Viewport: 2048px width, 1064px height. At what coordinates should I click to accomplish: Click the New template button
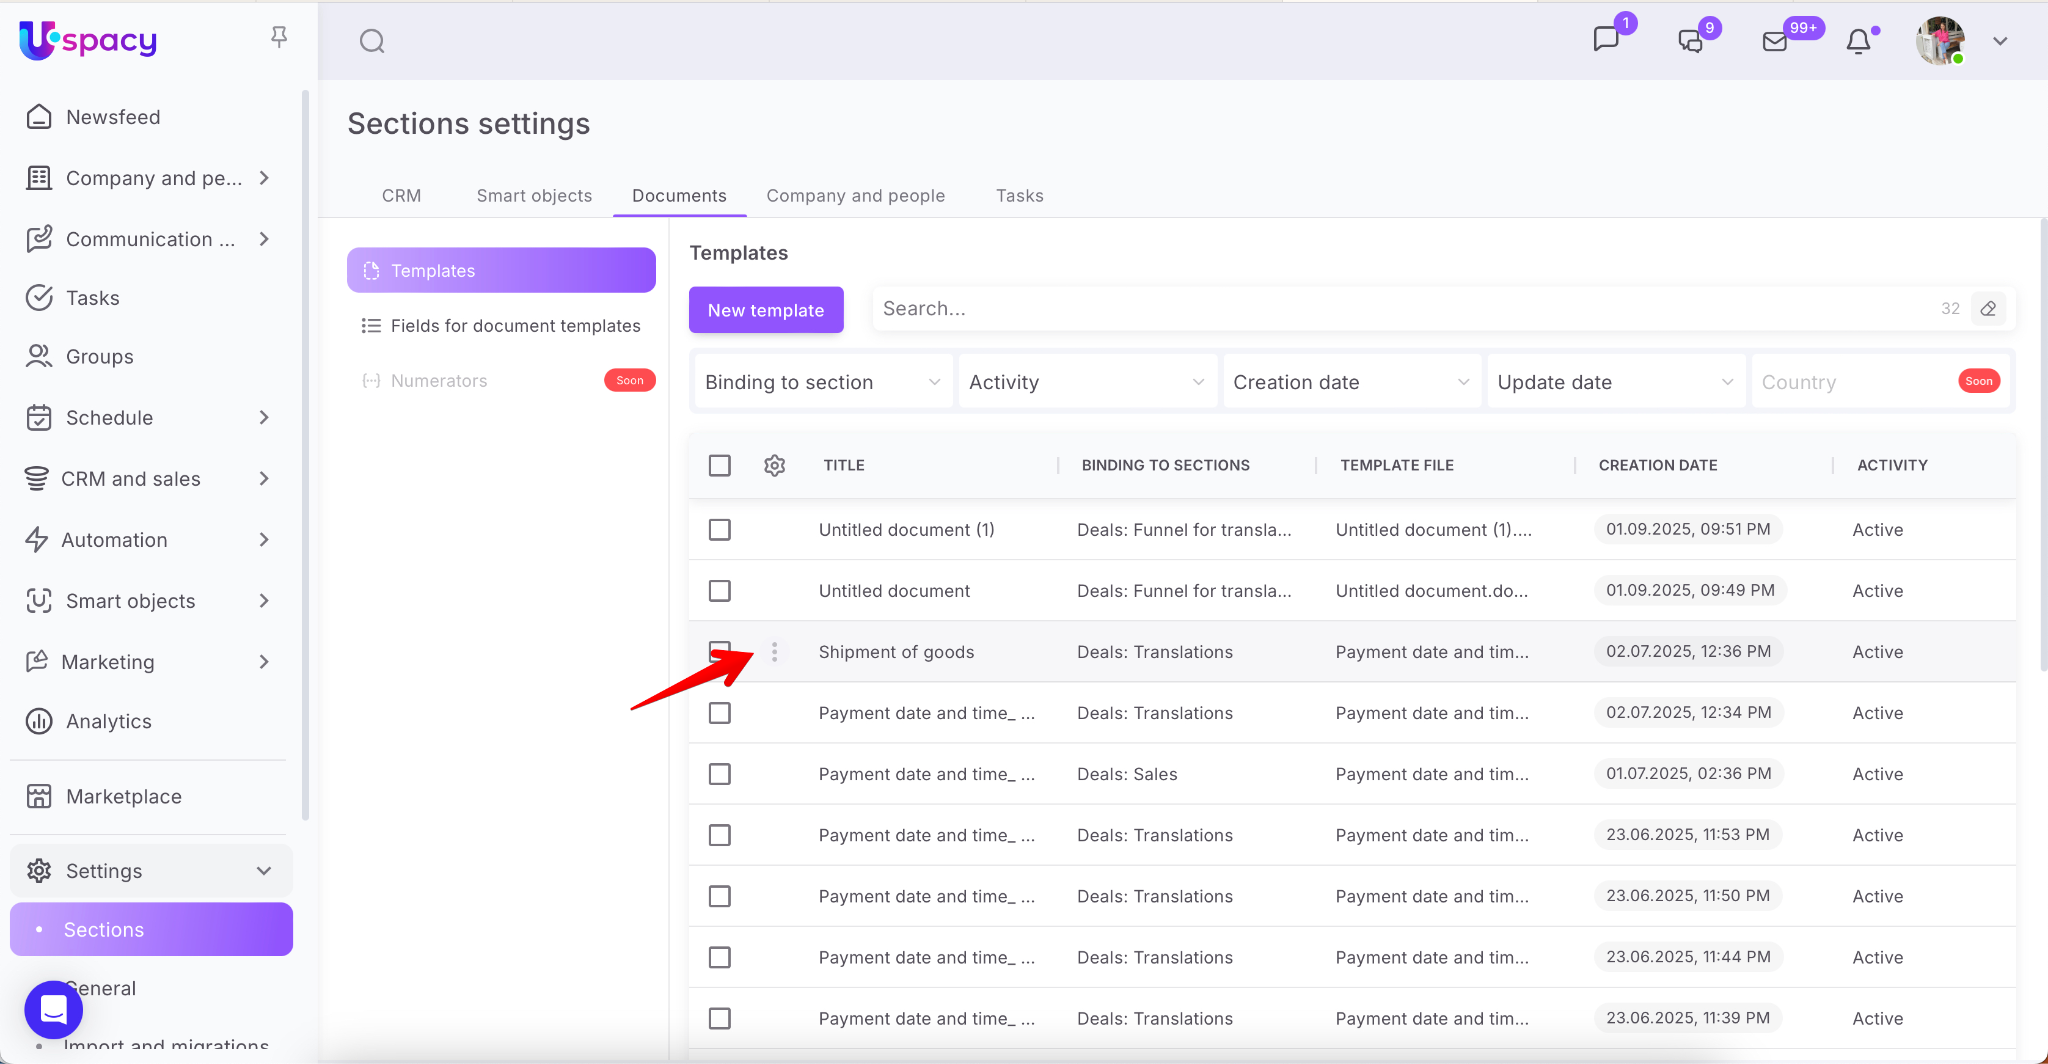(766, 310)
